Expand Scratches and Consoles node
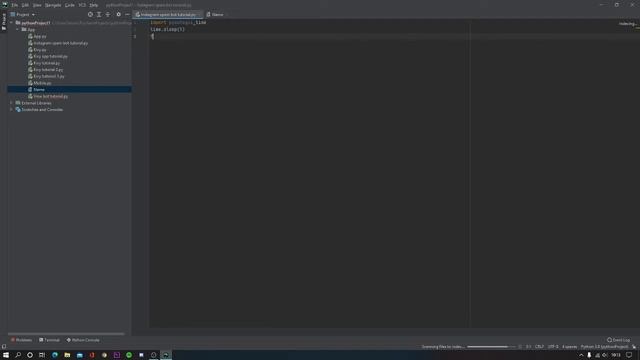The height and width of the screenshot is (360, 640). (x=11, y=109)
